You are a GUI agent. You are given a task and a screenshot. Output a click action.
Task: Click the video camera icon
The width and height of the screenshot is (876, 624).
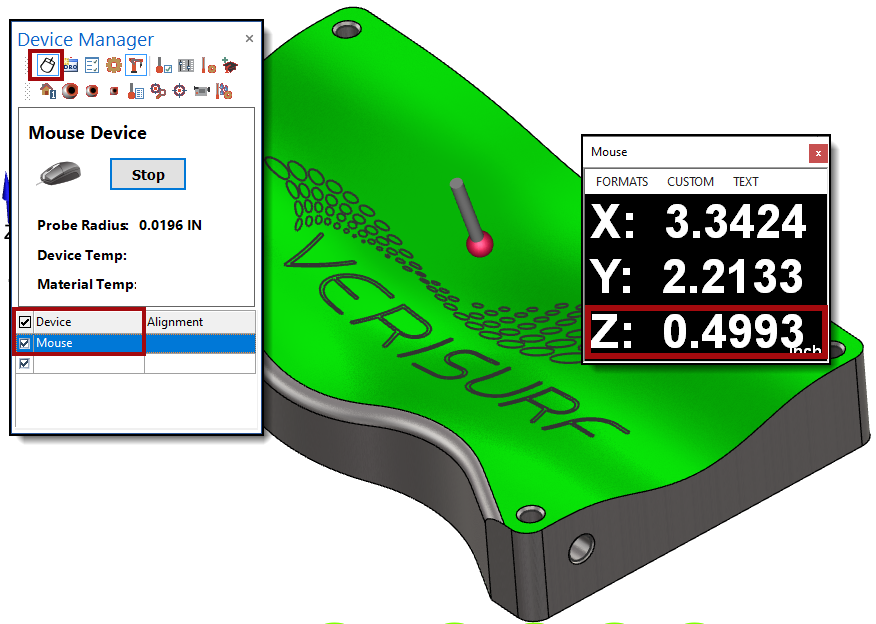202,90
